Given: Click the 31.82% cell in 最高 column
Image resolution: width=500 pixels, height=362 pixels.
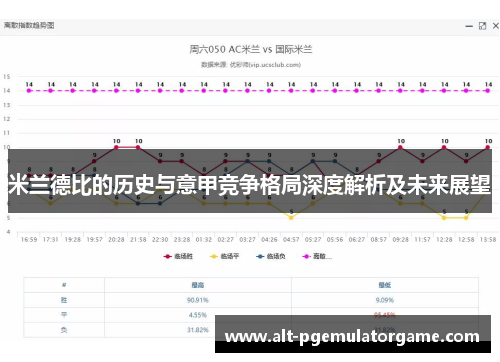Looking at the screenshot, I should coord(198,330).
